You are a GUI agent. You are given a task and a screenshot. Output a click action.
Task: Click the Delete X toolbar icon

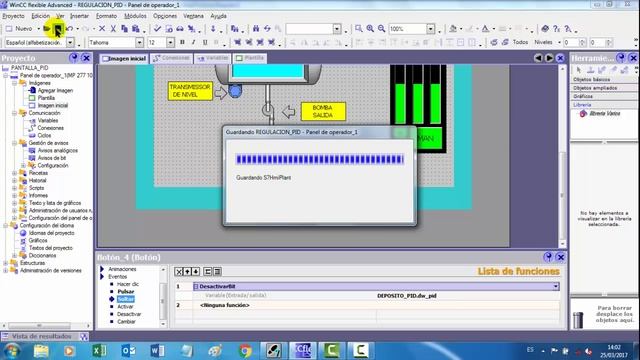tap(102, 29)
